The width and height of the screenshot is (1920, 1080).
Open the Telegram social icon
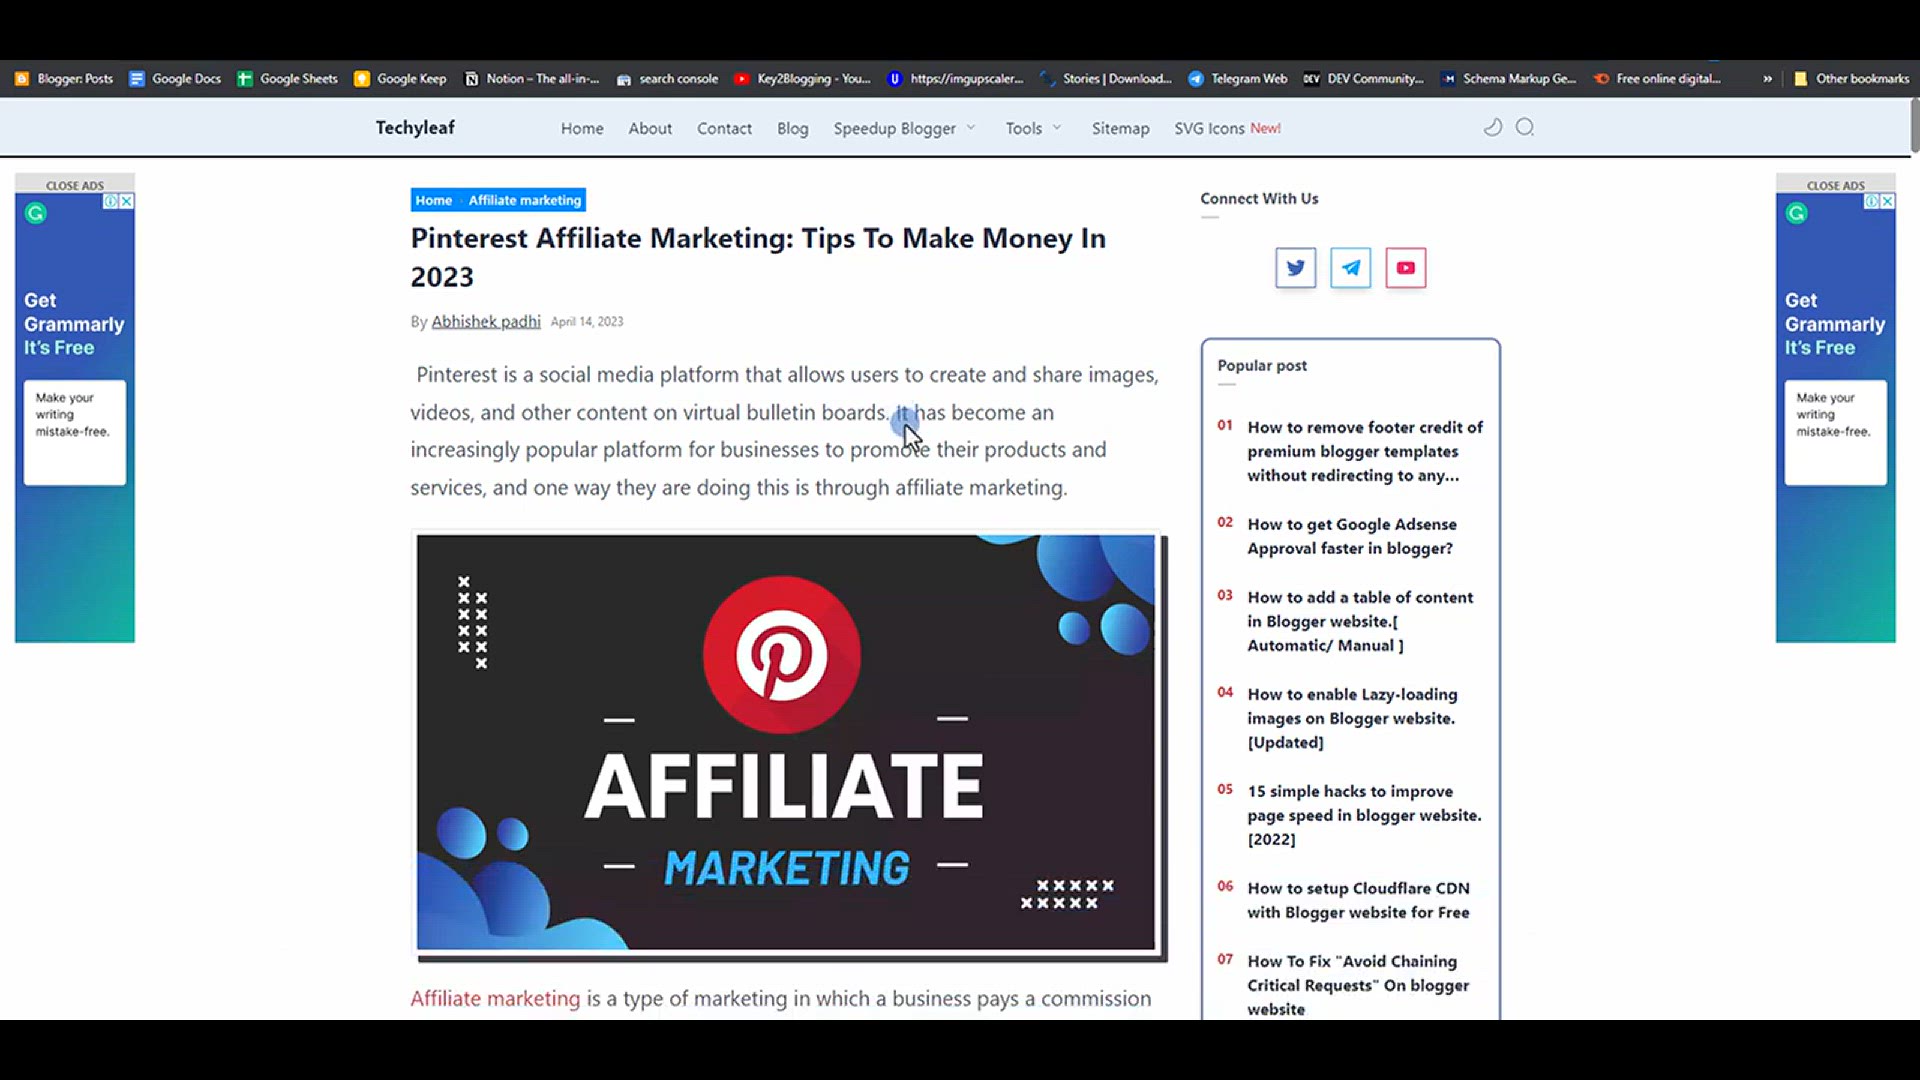(1350, 268)
